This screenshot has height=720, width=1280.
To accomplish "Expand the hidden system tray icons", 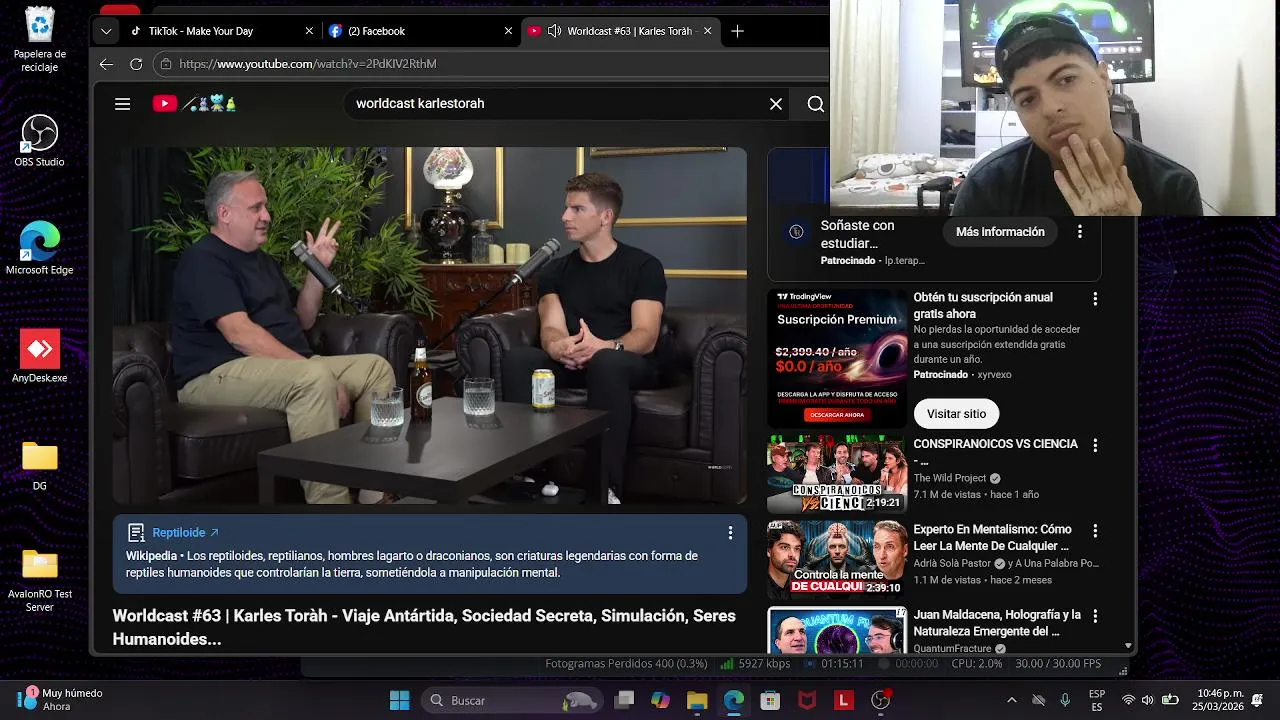I will 1011,700.
